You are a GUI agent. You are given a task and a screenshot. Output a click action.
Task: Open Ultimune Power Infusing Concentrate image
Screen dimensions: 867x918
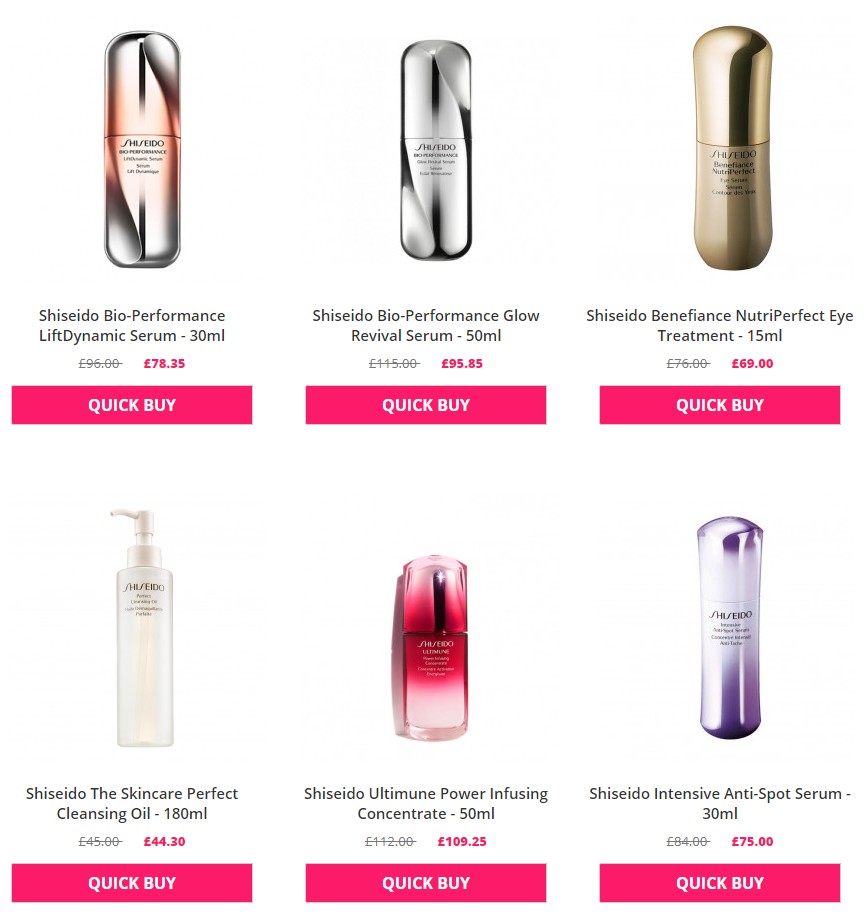click(434, 647)
